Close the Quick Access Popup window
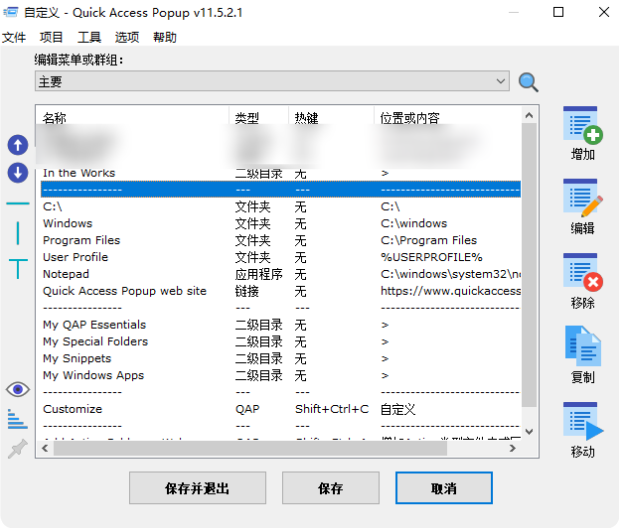 tap(604, 12)
